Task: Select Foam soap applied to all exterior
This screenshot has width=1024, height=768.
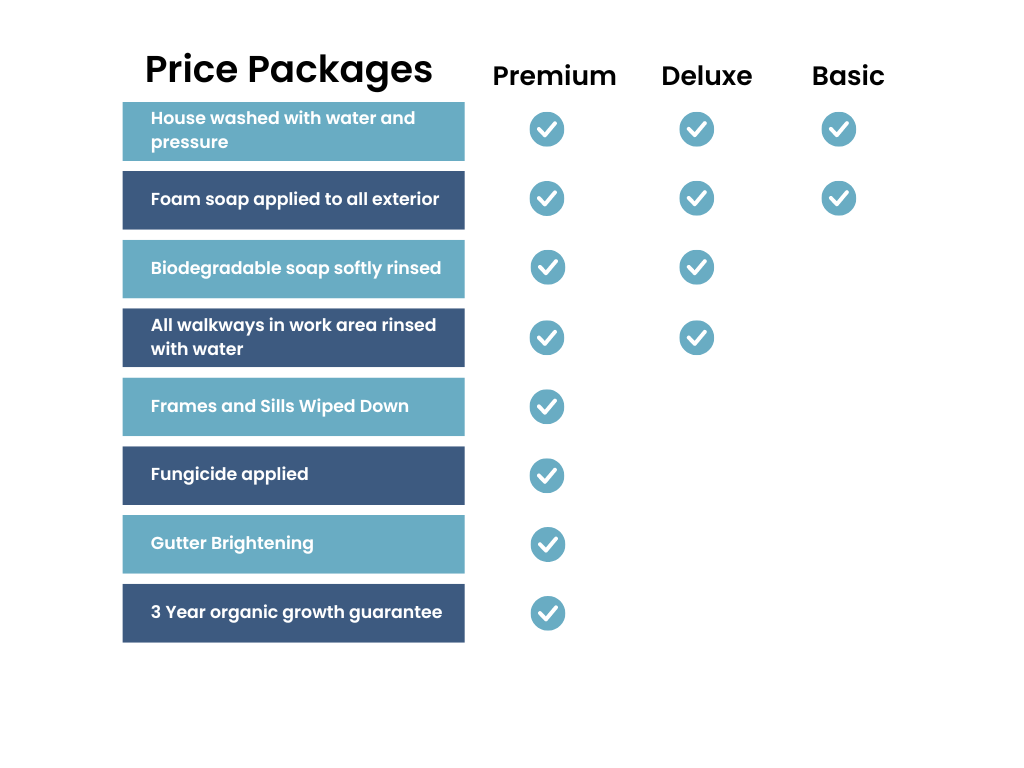Action: tap(293, 200)
